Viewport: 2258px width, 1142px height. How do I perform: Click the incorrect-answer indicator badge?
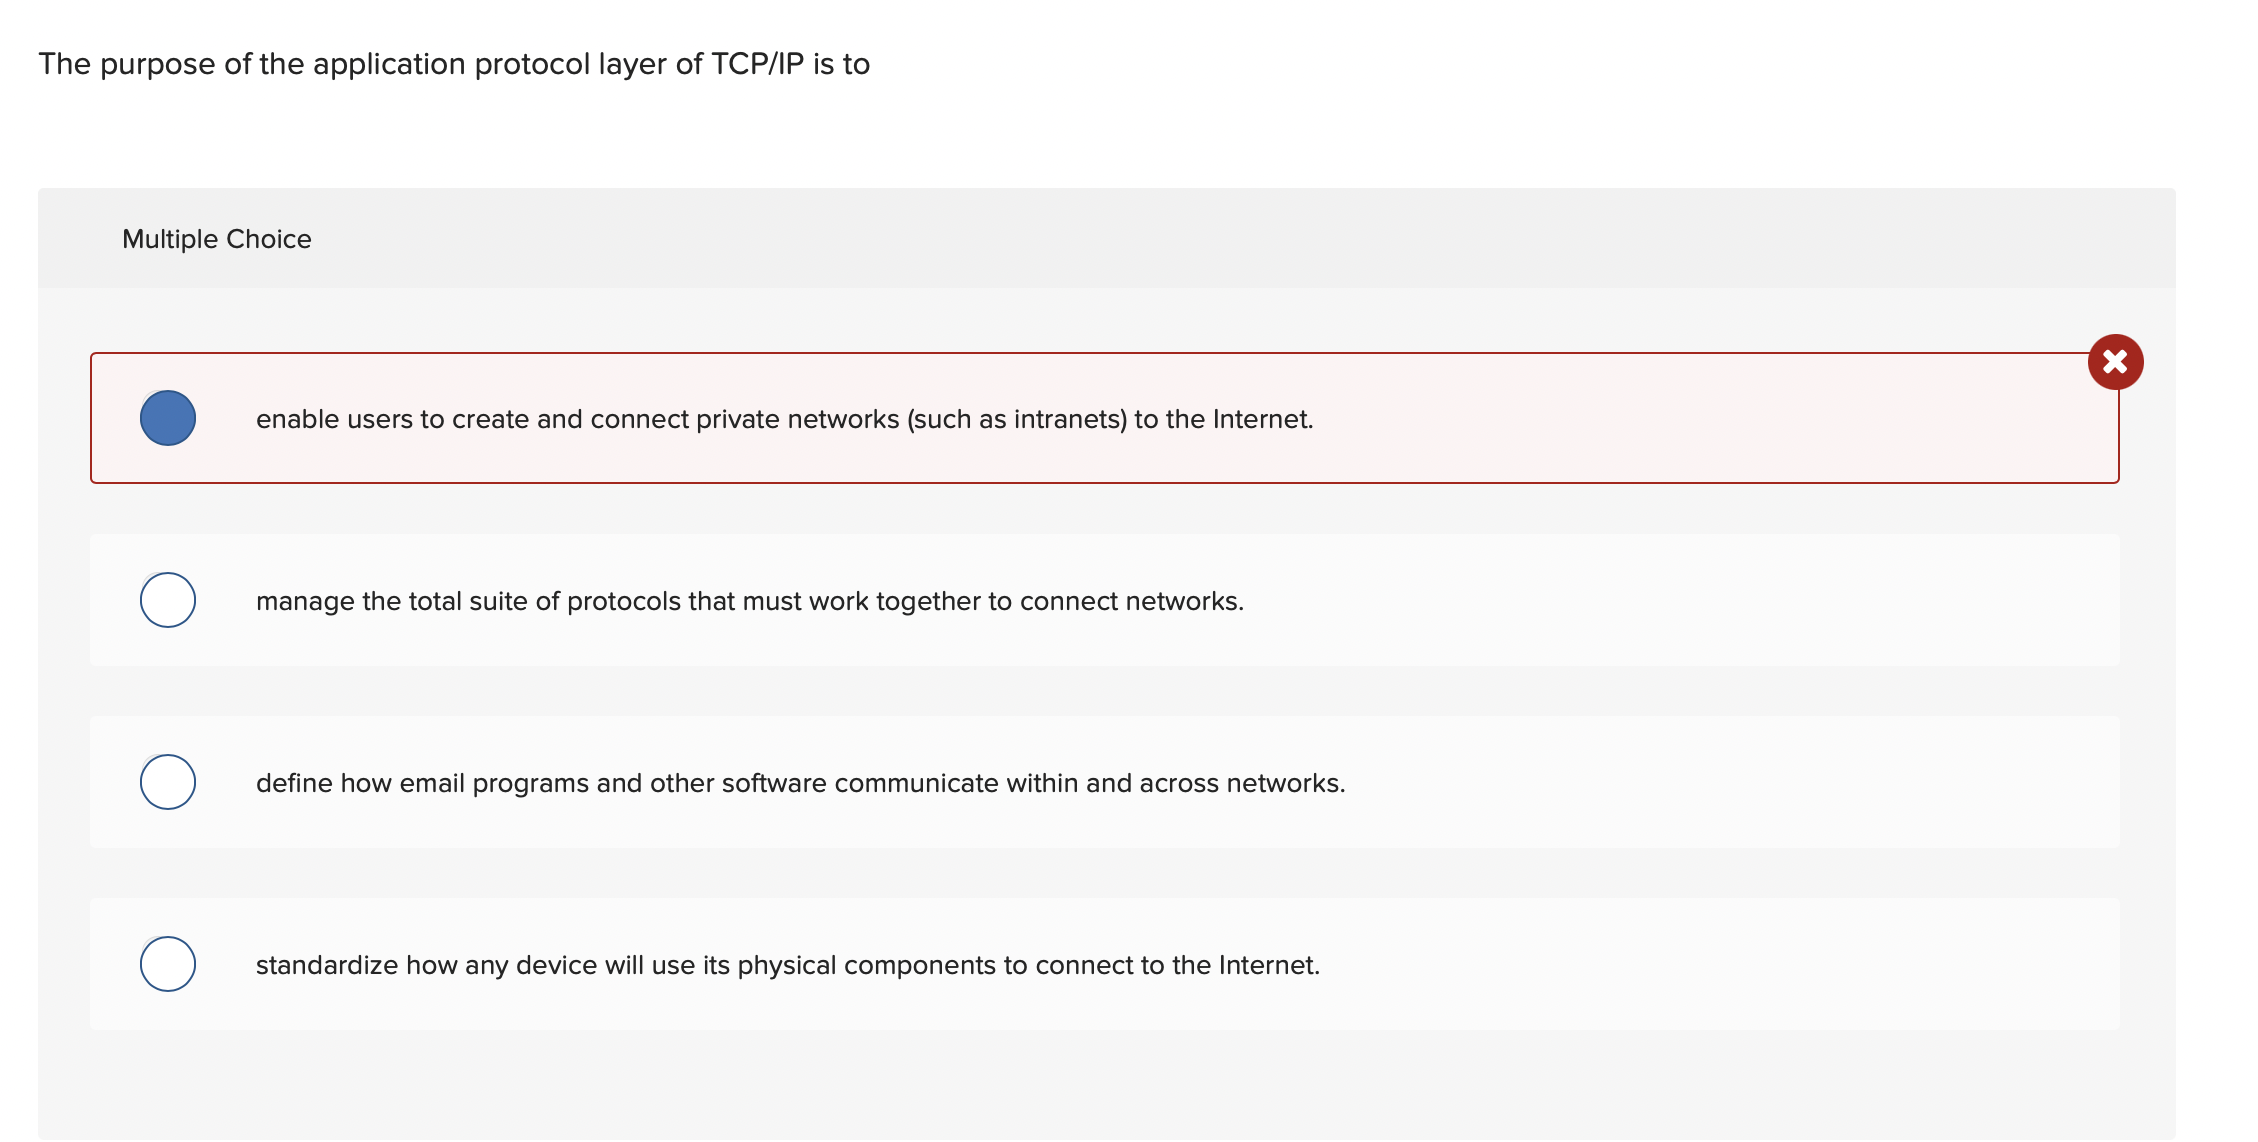coord(2116,363)
